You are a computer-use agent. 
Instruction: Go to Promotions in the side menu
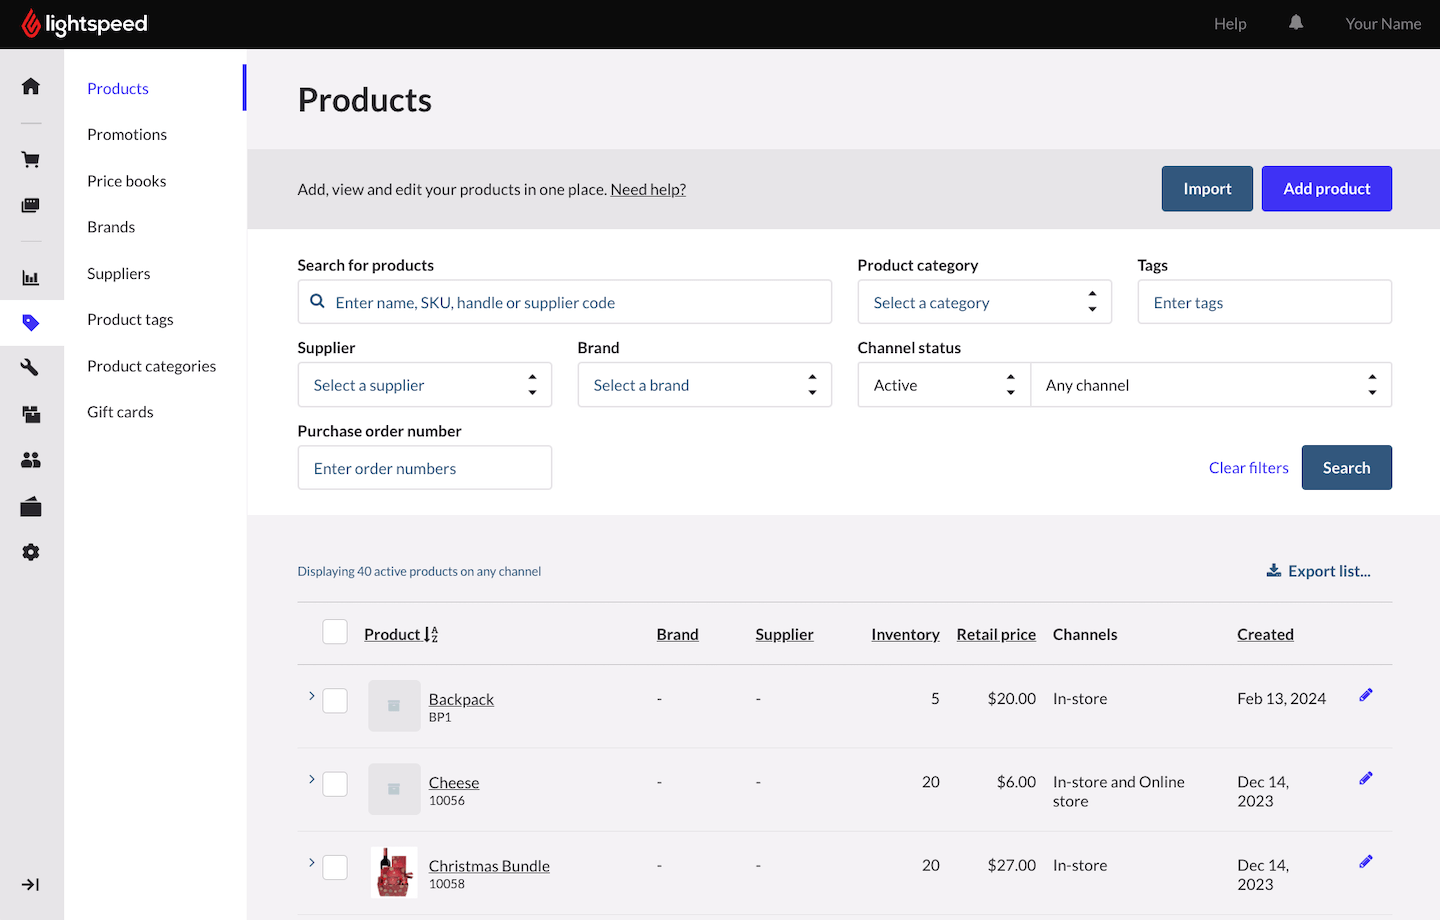(127, 135)
